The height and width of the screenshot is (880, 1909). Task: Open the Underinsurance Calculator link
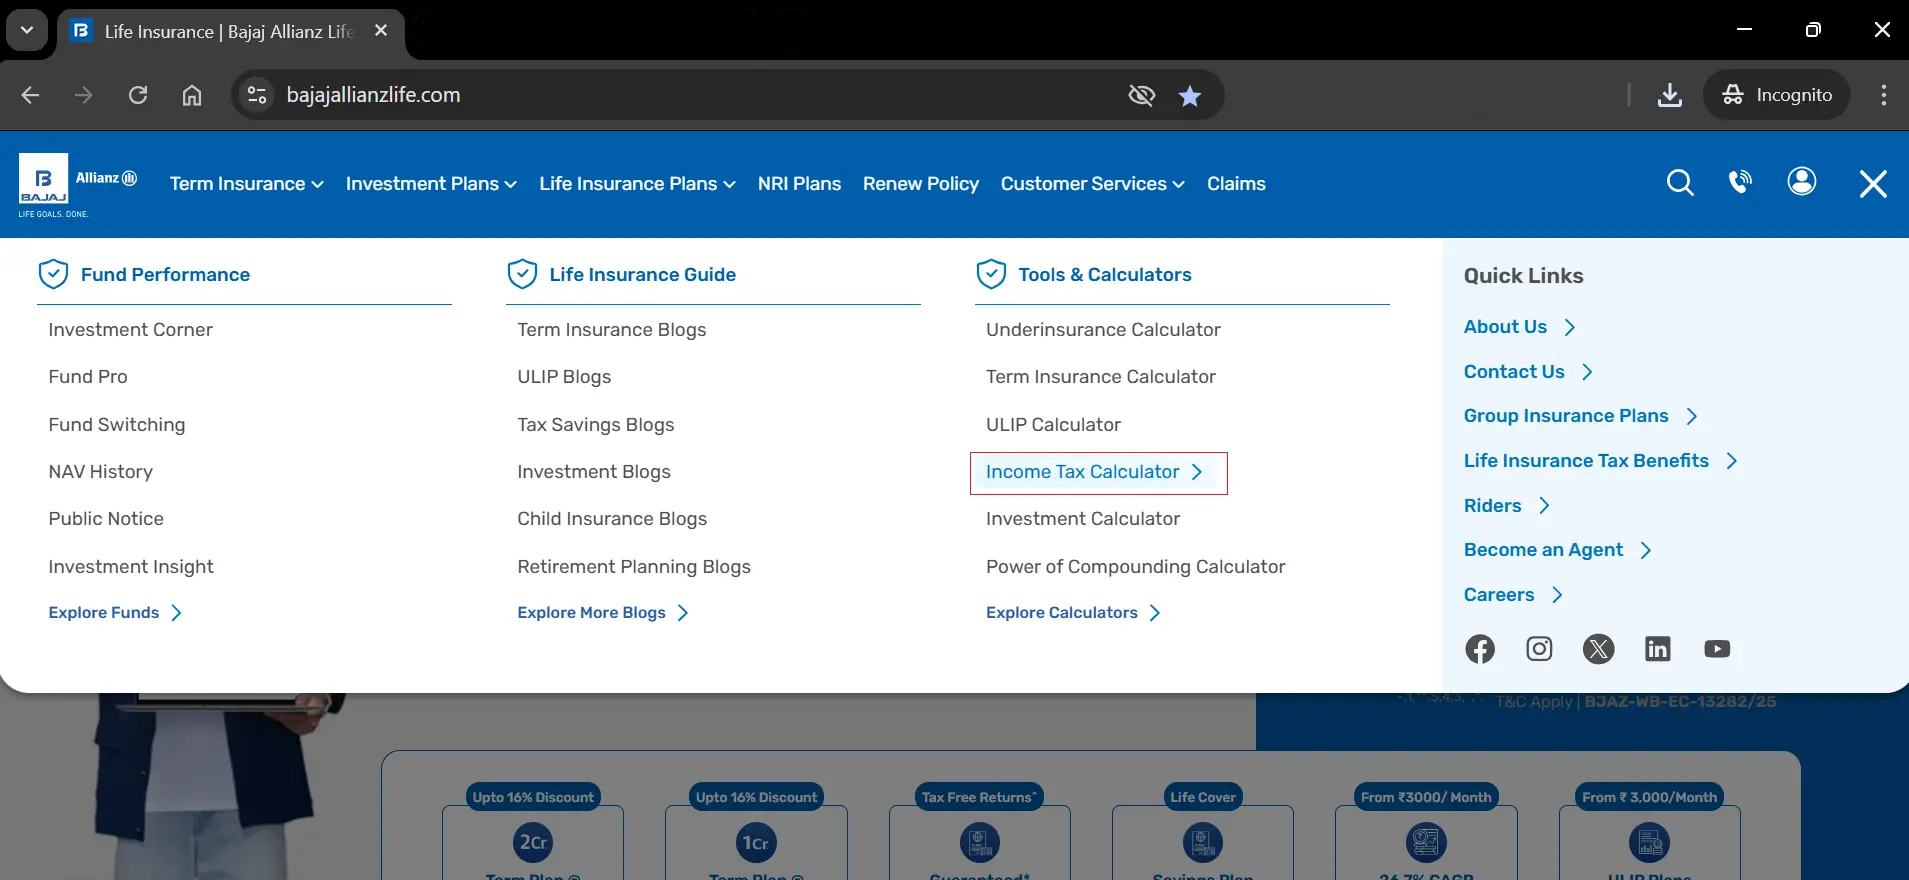pyautogui.click(x=1103, y=330)
